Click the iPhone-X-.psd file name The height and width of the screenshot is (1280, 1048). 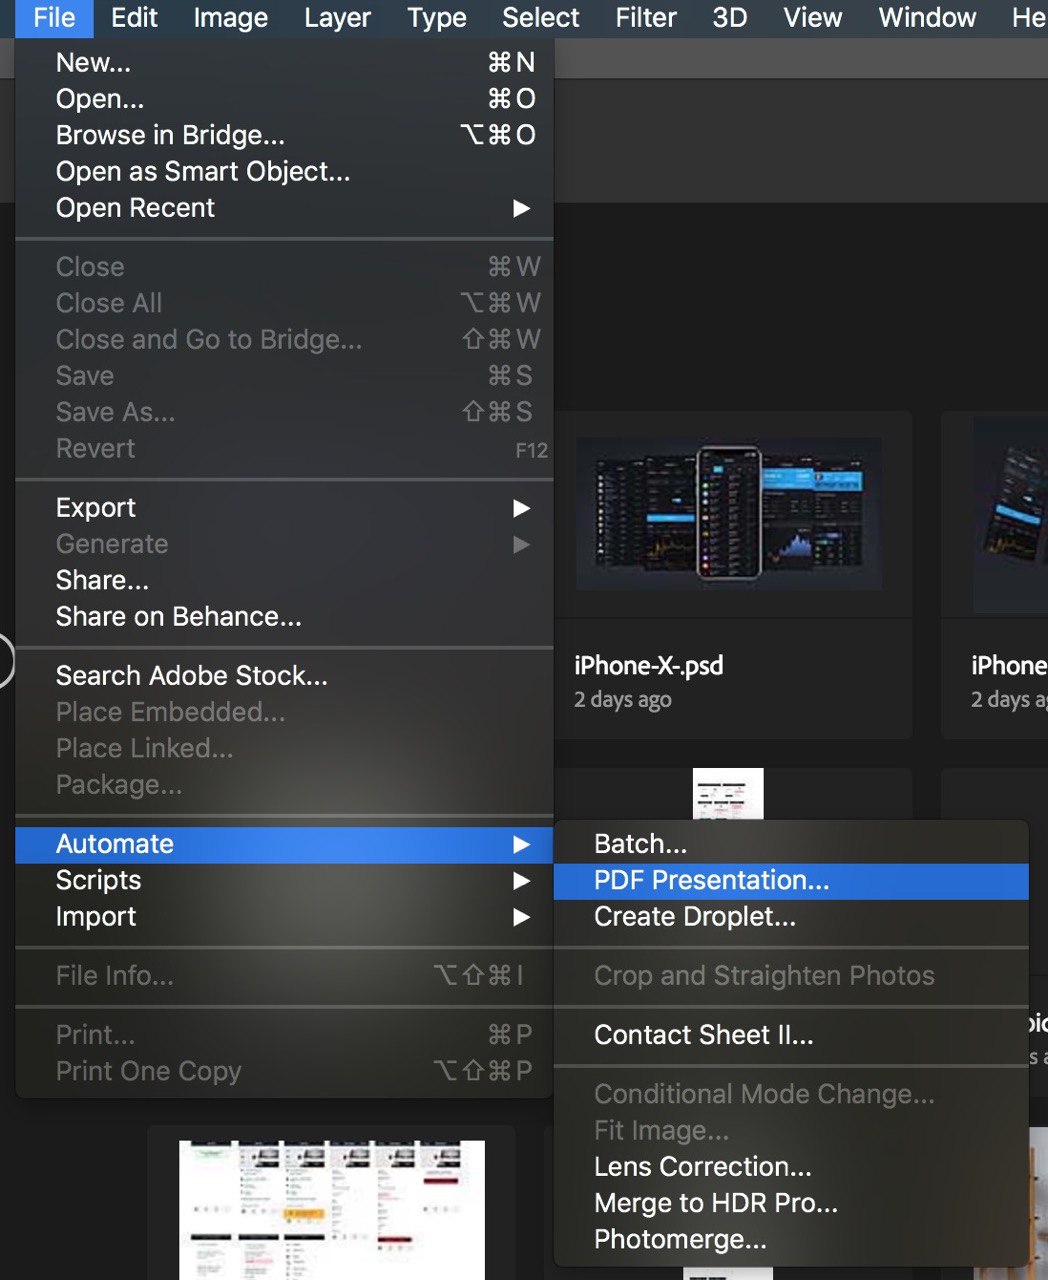649,666
